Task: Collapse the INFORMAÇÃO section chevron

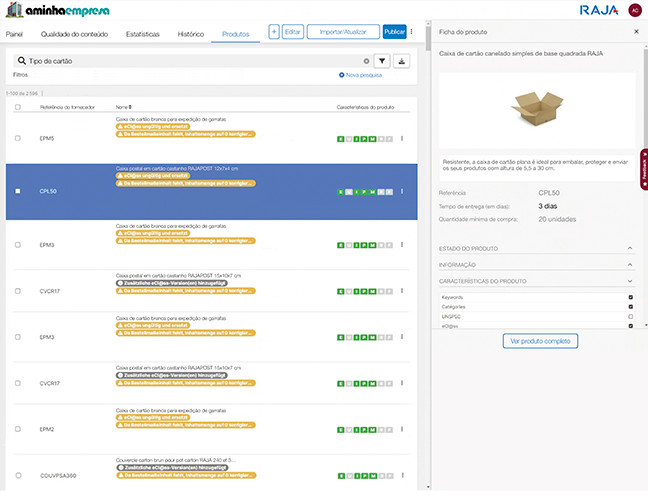Action: [x=630, y=264]
